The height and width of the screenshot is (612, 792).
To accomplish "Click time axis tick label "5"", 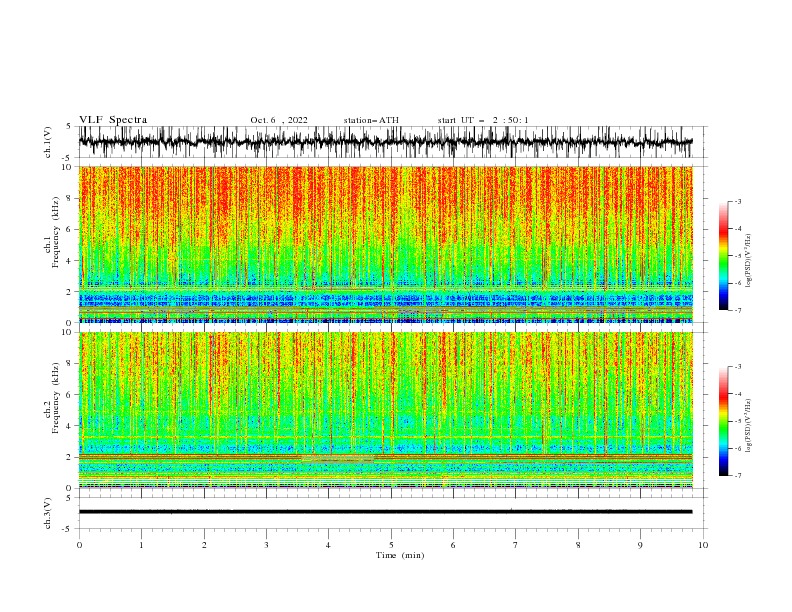I will (x=391, y=545).
